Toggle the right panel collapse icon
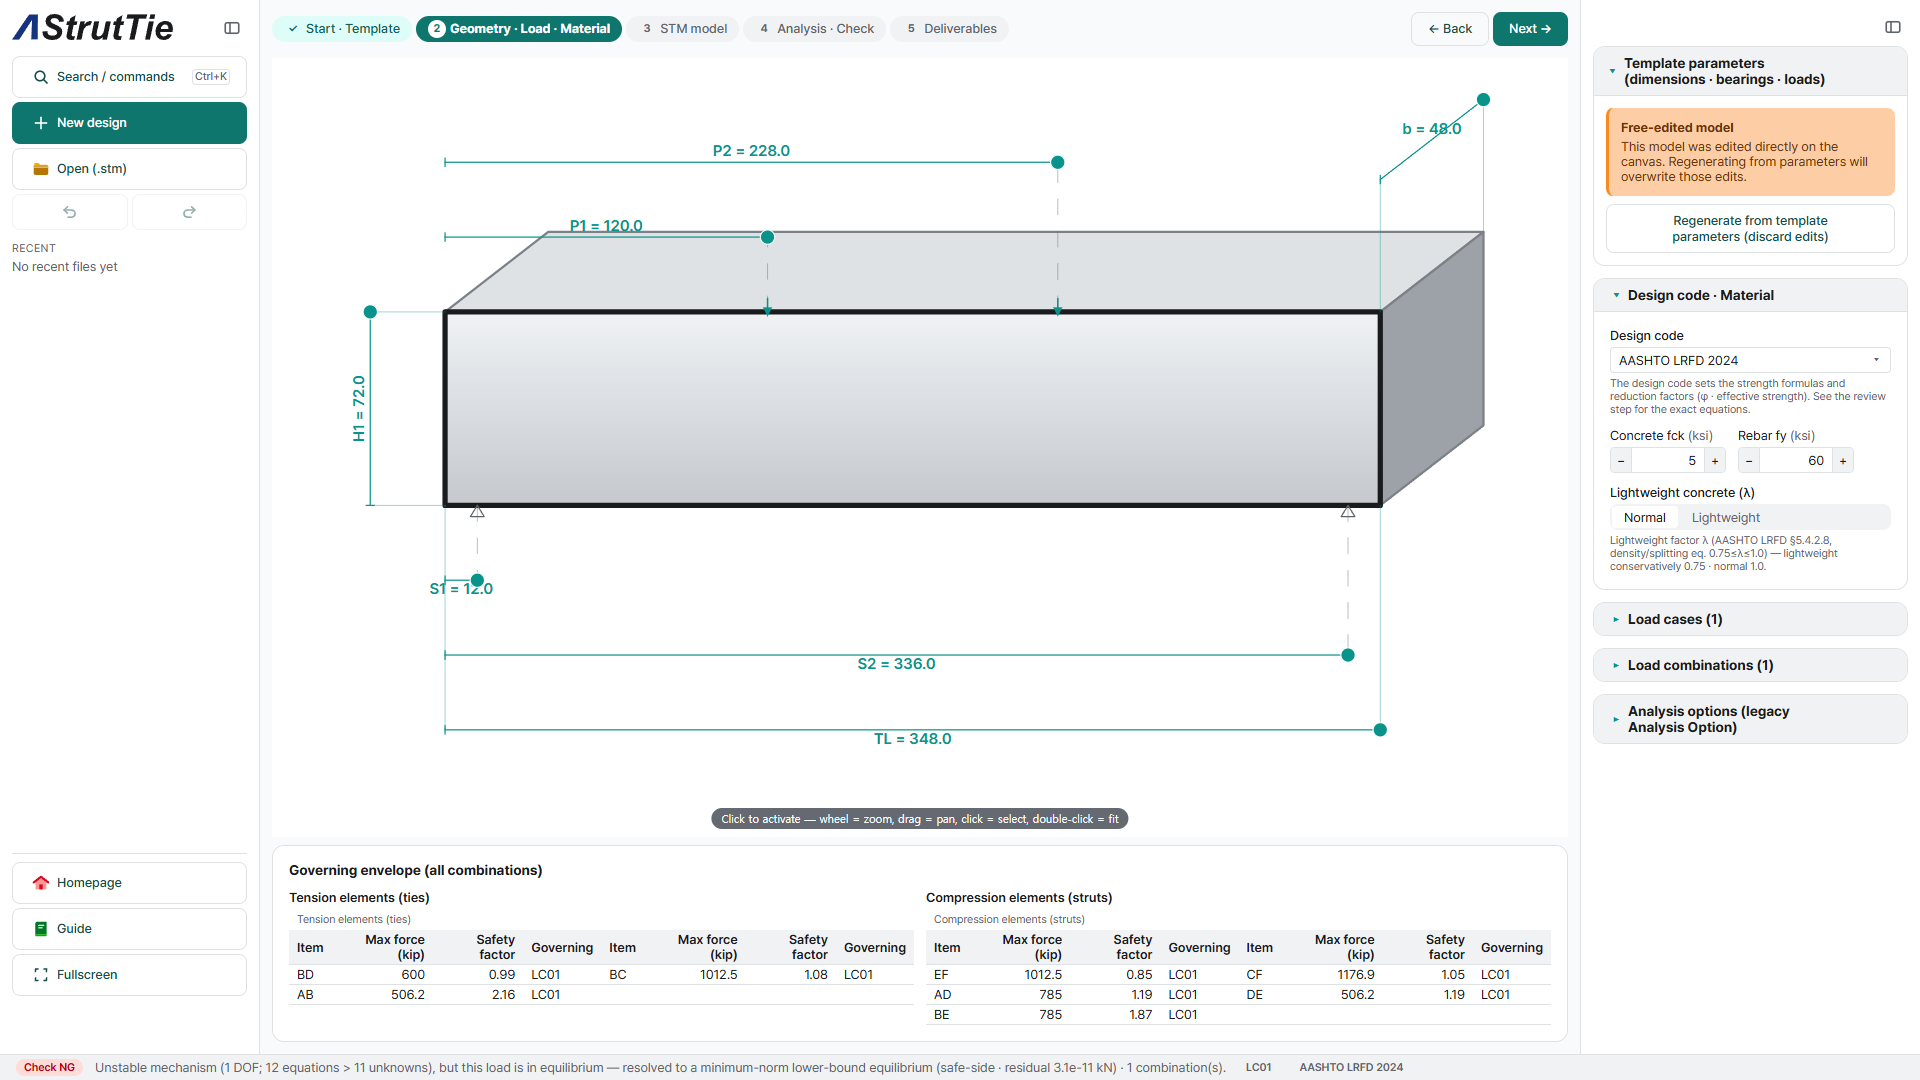 click(x=1893, y=27)
